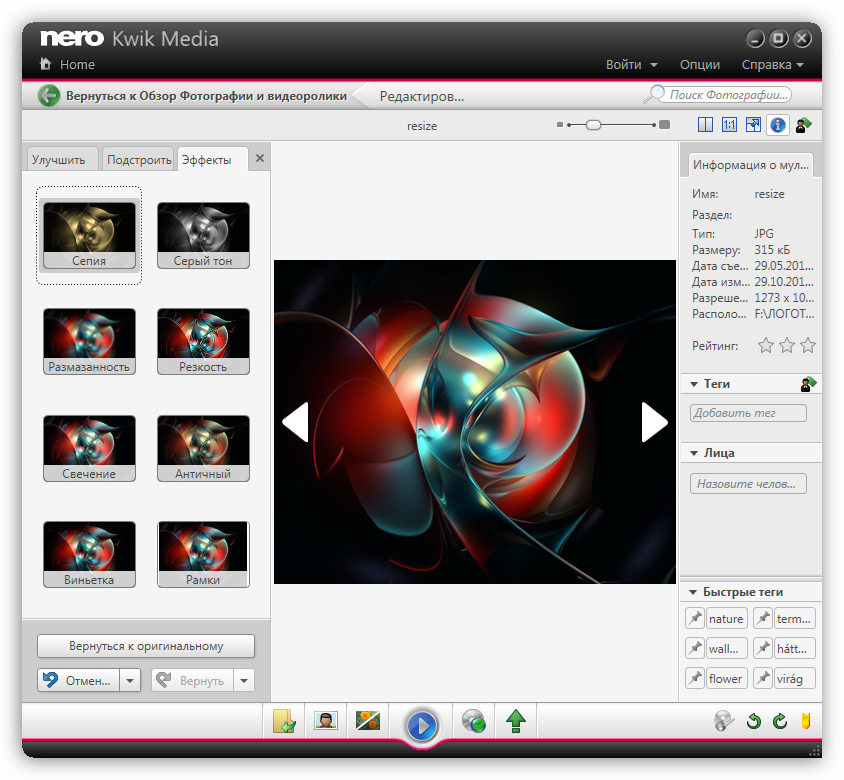The height and width of the screenshot is (780, 844).
Task: Collapse the Теги section
Action: pos(694,384)
